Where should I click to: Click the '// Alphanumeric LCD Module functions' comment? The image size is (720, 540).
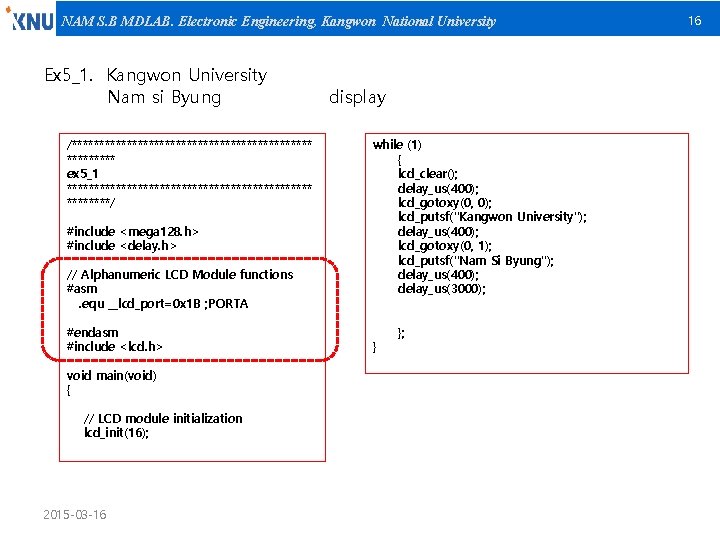click(x=180, y=275)
